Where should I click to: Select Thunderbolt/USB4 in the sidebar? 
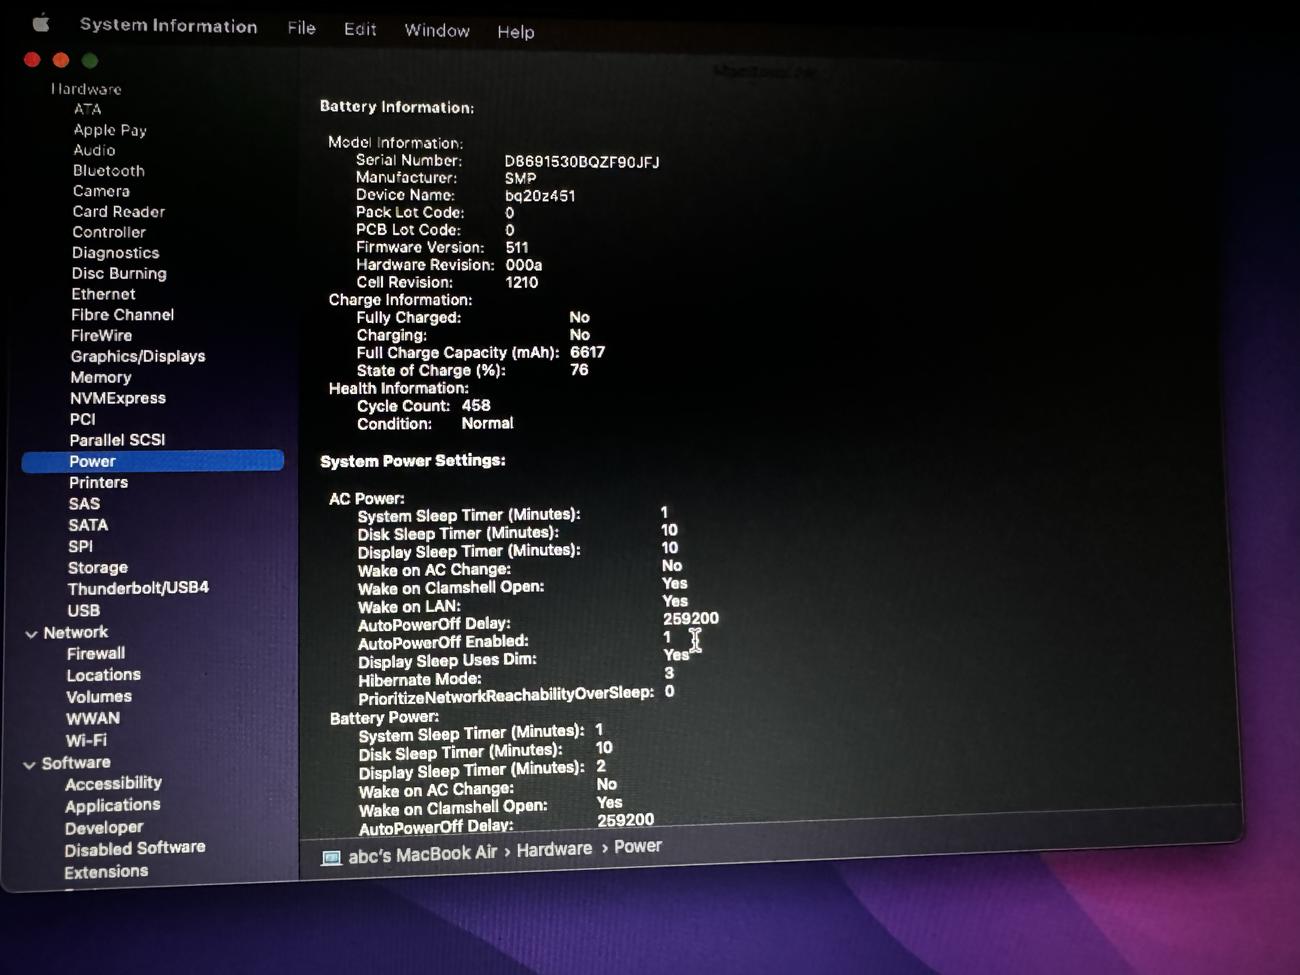138,588
